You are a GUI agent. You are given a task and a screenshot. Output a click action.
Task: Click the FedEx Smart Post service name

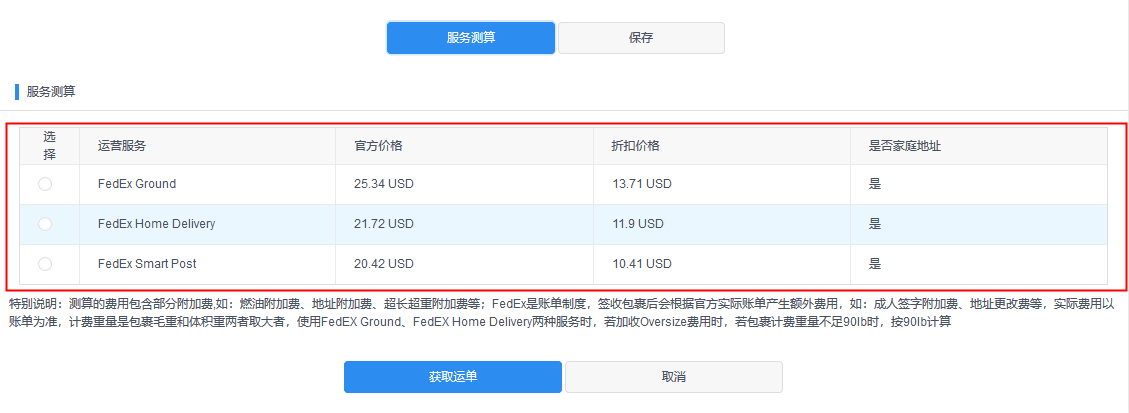click(x=147, y=264)
